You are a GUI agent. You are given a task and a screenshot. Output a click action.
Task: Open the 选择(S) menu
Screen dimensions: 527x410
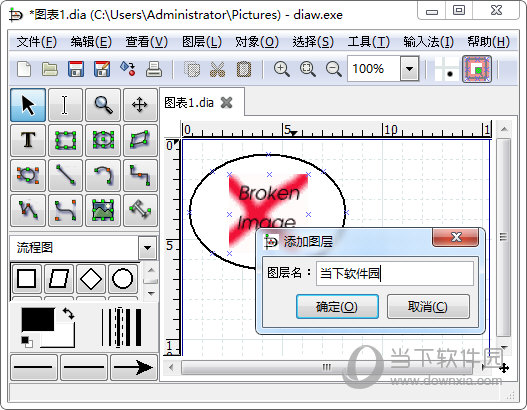click(313, 42)
